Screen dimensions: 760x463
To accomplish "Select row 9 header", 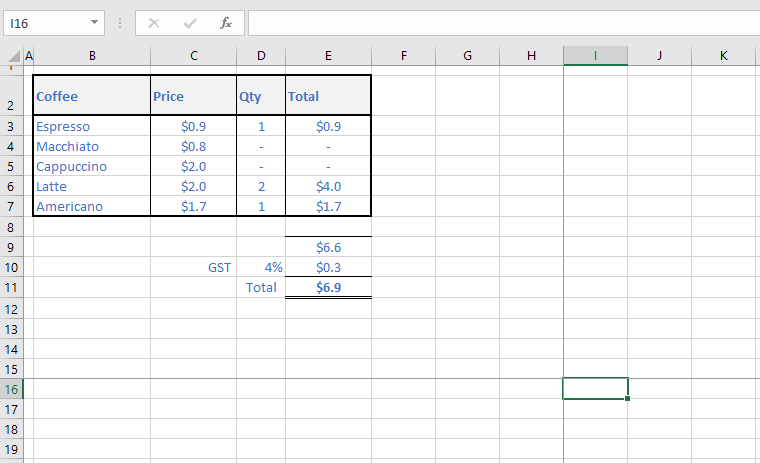I will point(11,247).
